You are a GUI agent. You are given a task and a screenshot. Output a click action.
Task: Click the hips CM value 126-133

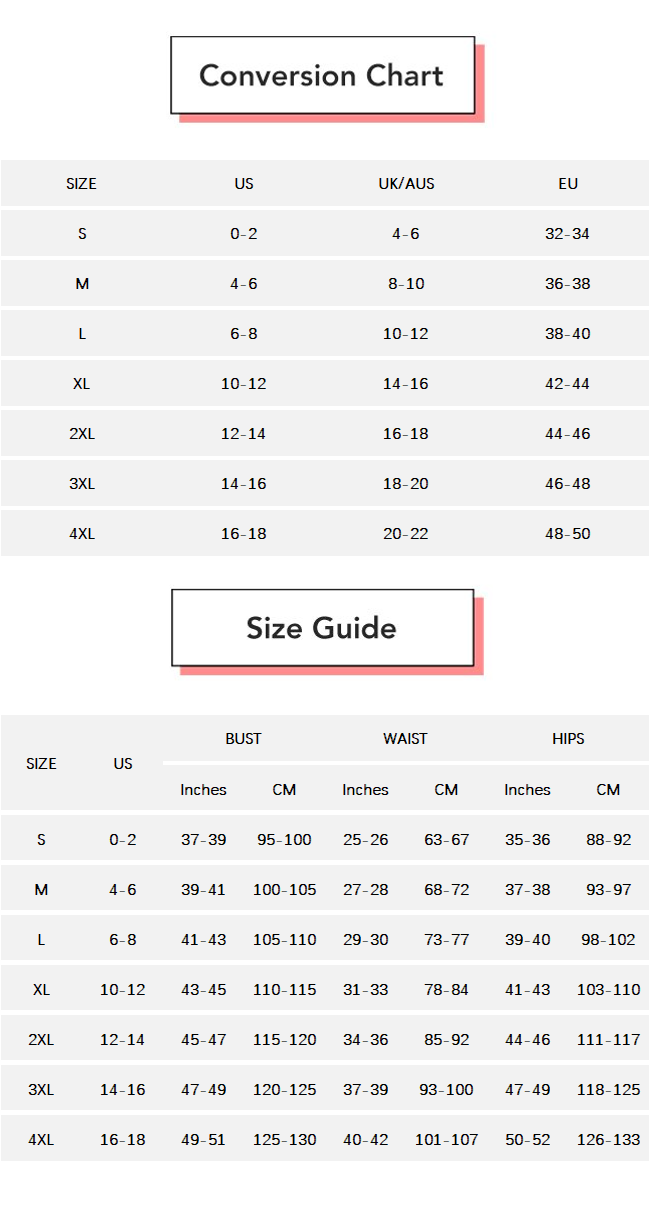[608, 1140]
